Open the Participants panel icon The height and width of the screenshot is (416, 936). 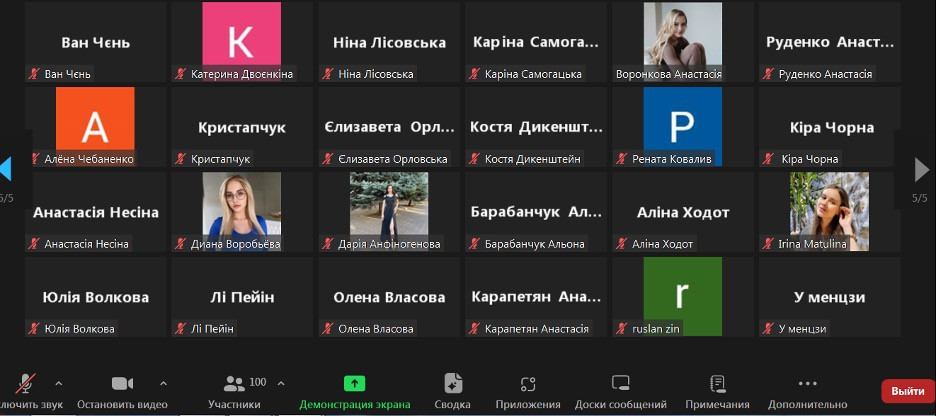click(235, 383)
